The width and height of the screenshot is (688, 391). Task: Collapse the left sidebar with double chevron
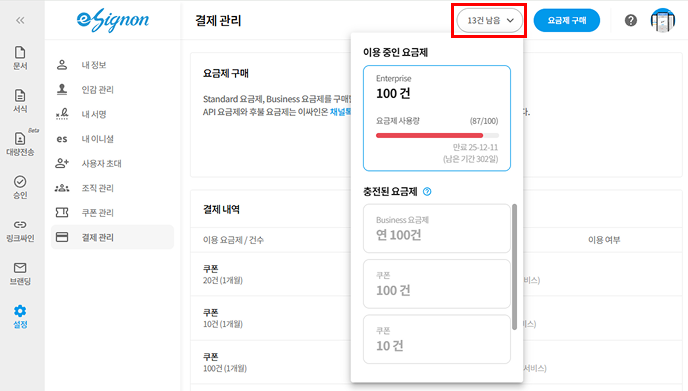20,21
